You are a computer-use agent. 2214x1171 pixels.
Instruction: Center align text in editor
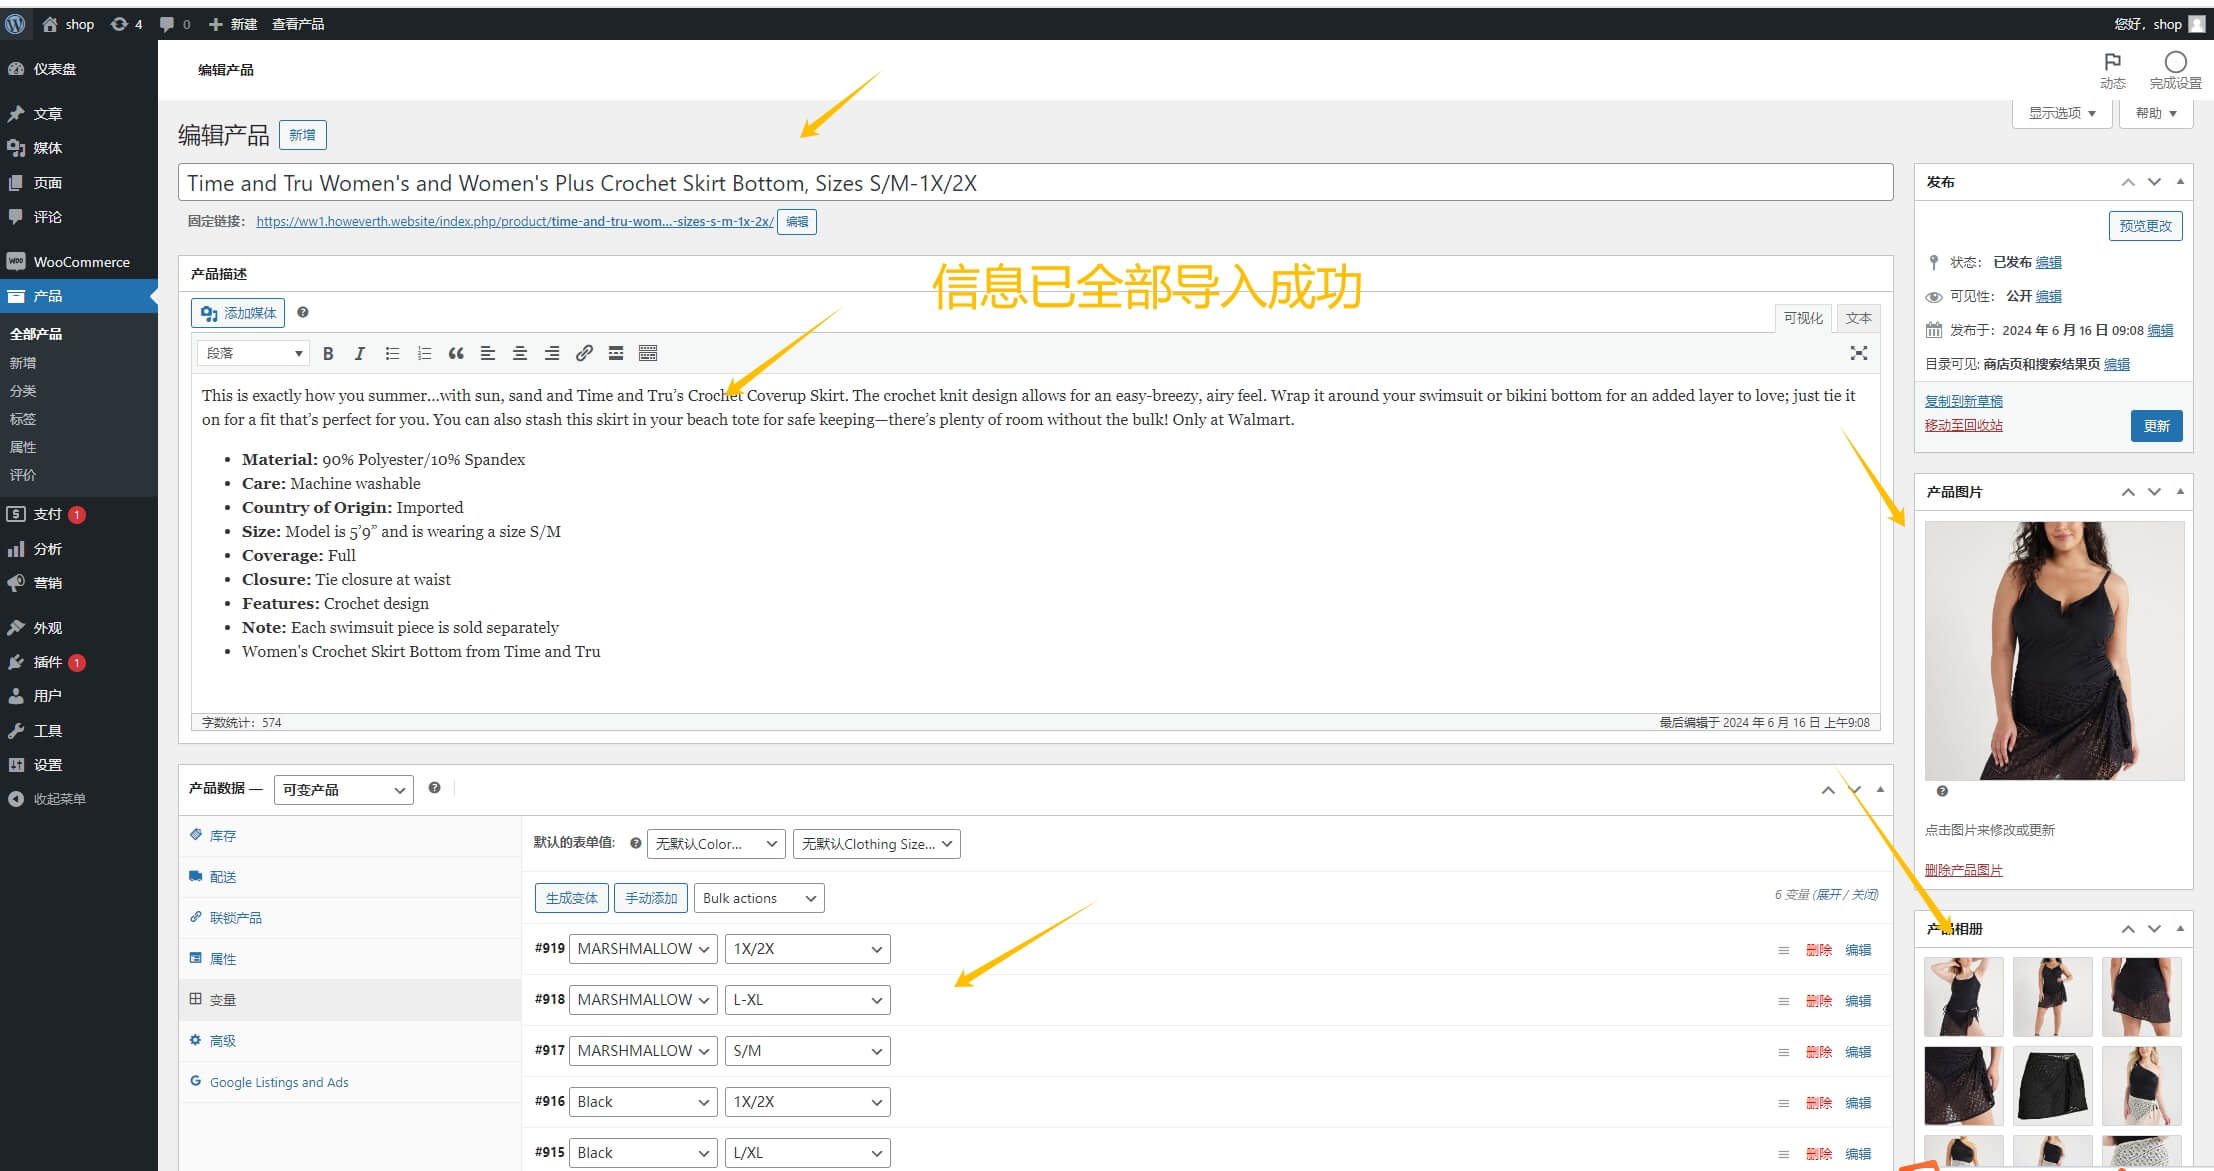520,353
